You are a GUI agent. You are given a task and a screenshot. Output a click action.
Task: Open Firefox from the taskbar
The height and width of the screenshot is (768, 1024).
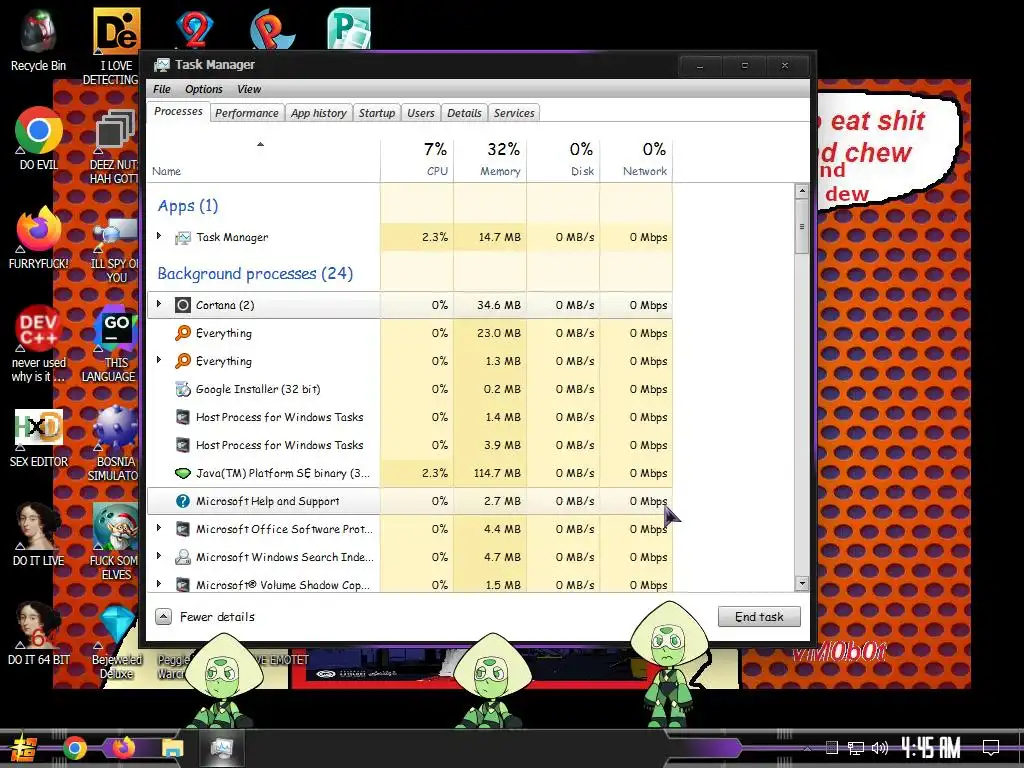tap(123, 748)
